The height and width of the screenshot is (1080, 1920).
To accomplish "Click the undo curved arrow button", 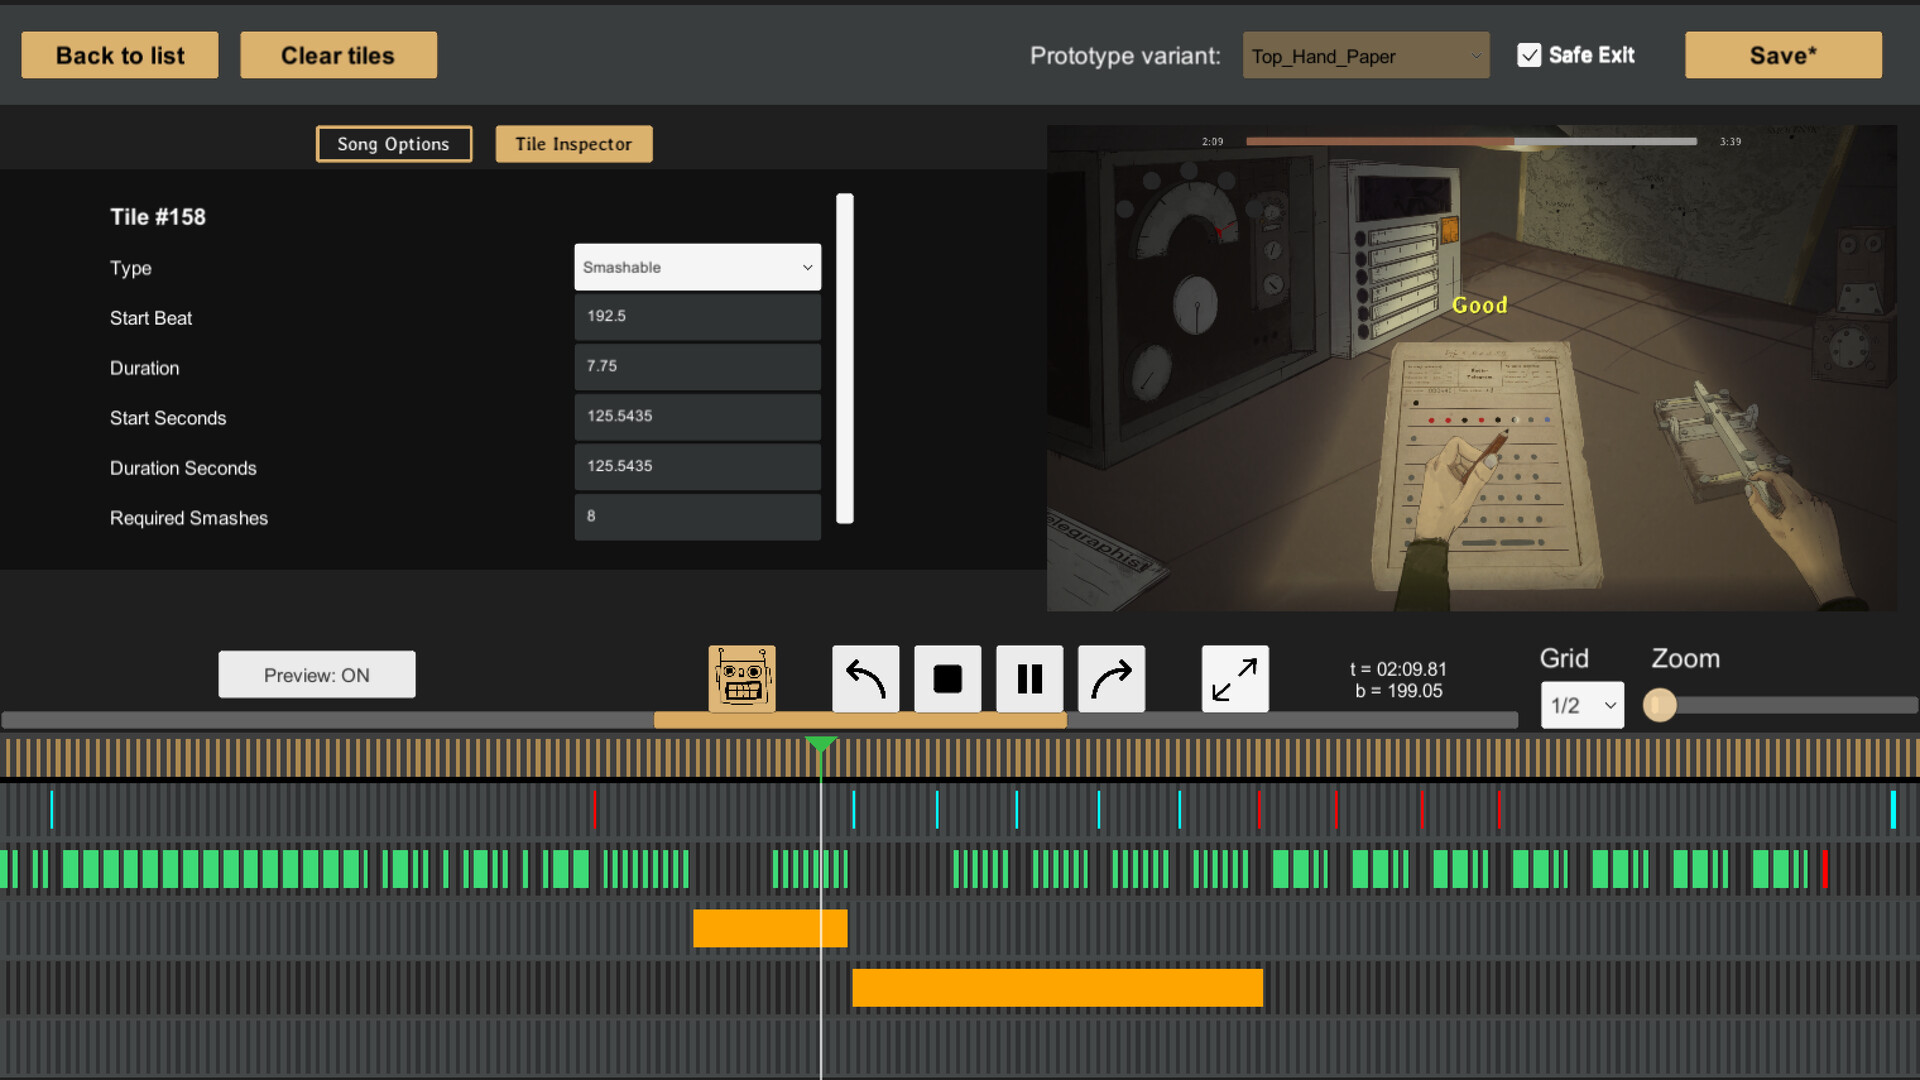I will (865, 679).
